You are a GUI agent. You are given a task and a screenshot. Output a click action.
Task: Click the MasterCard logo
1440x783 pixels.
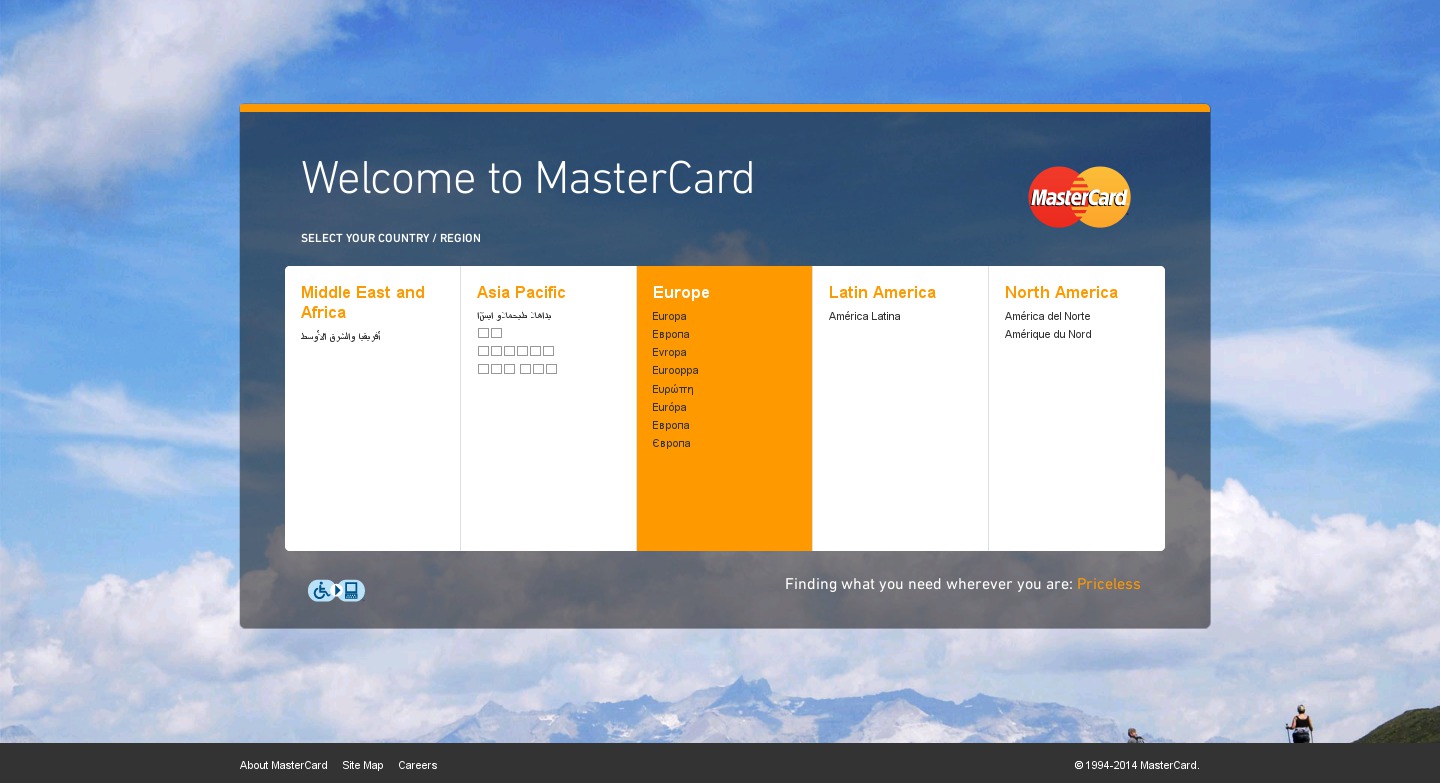(x=1079, y=197)
